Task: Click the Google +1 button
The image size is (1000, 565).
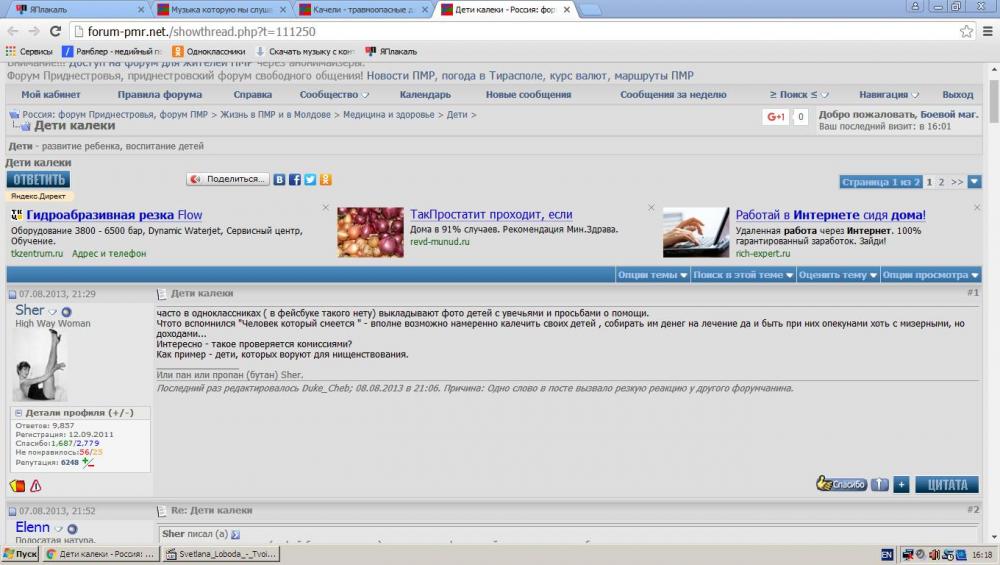Action: 776,117
